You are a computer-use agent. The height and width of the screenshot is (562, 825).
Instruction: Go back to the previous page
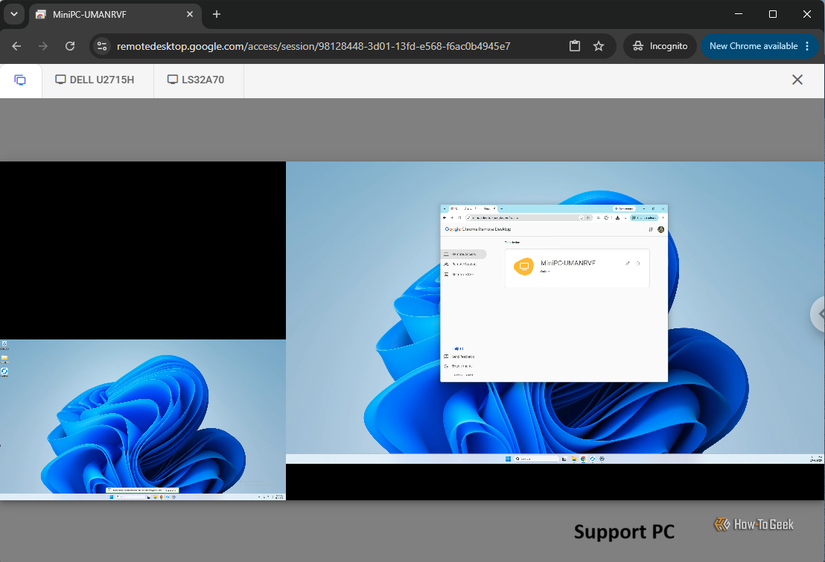[16, 46]
